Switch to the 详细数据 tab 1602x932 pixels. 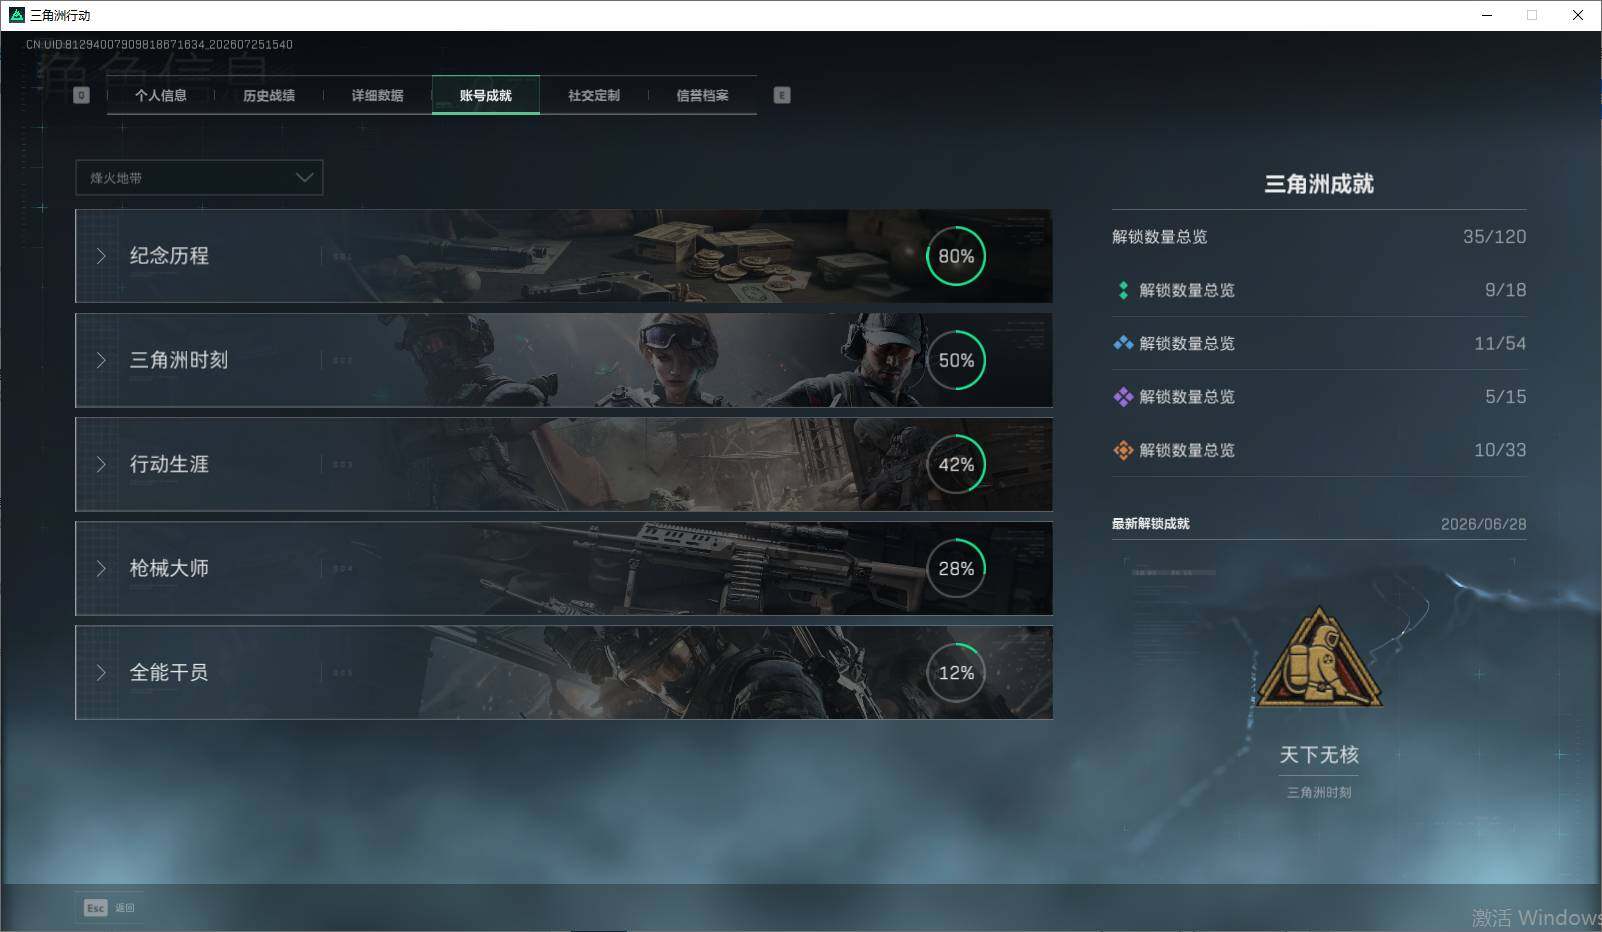(x=377, y=95)
